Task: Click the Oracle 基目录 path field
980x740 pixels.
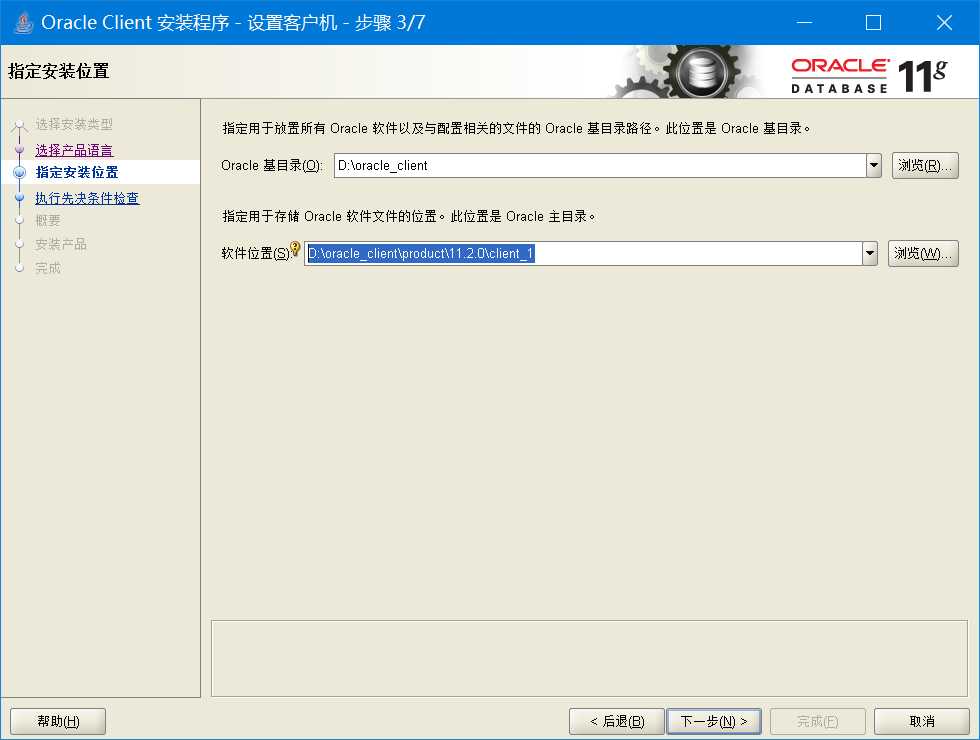Action: [x=600, y=166]
